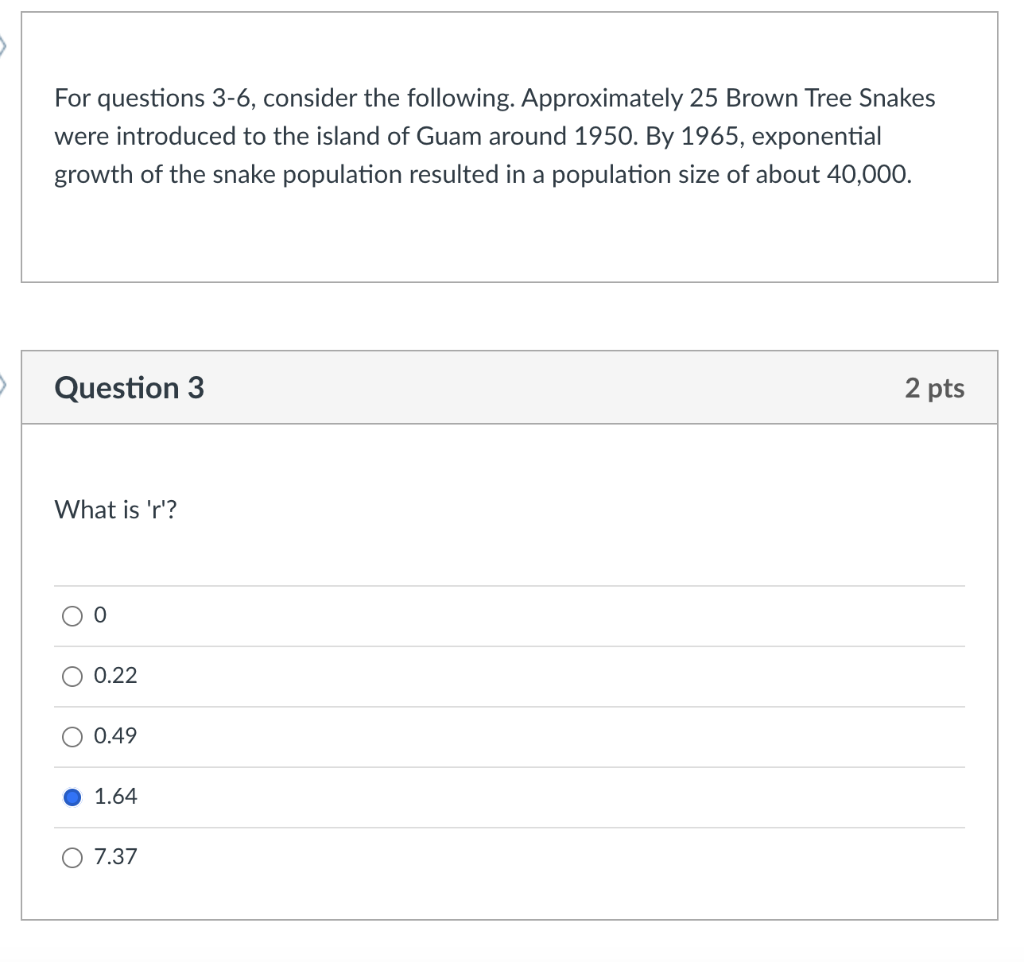
Task: Select the radio button for answer 0
Action: pyautogui.click(x=71, y=616)
